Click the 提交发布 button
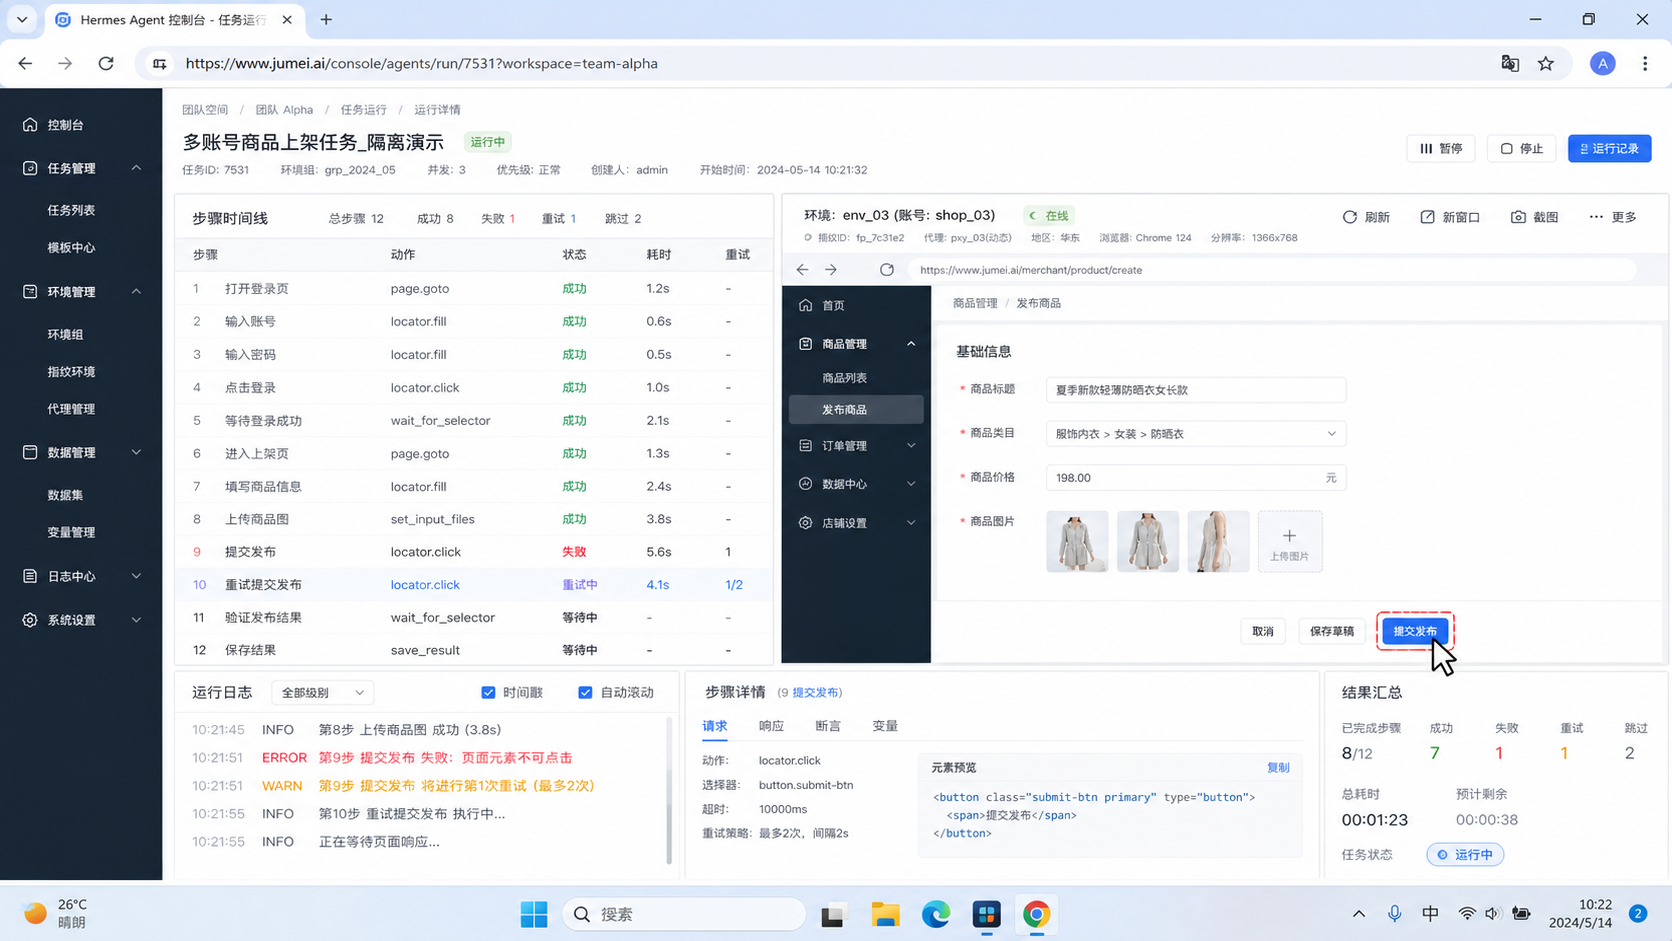1672x941 pixels. 1415,631
